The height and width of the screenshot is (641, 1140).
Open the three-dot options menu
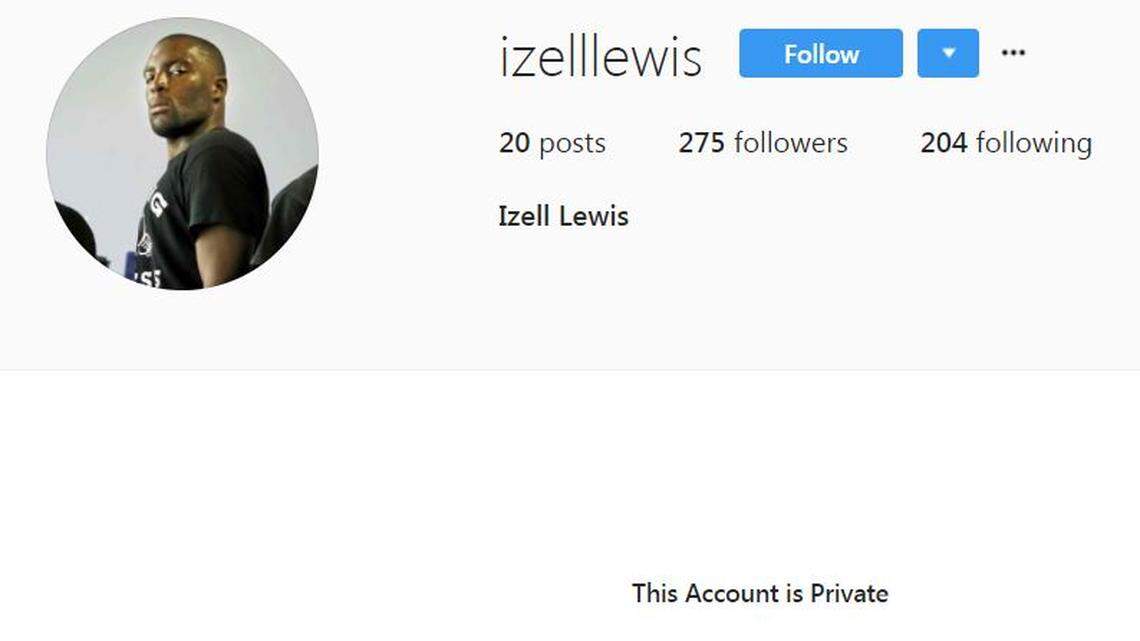pos(1013,52)
